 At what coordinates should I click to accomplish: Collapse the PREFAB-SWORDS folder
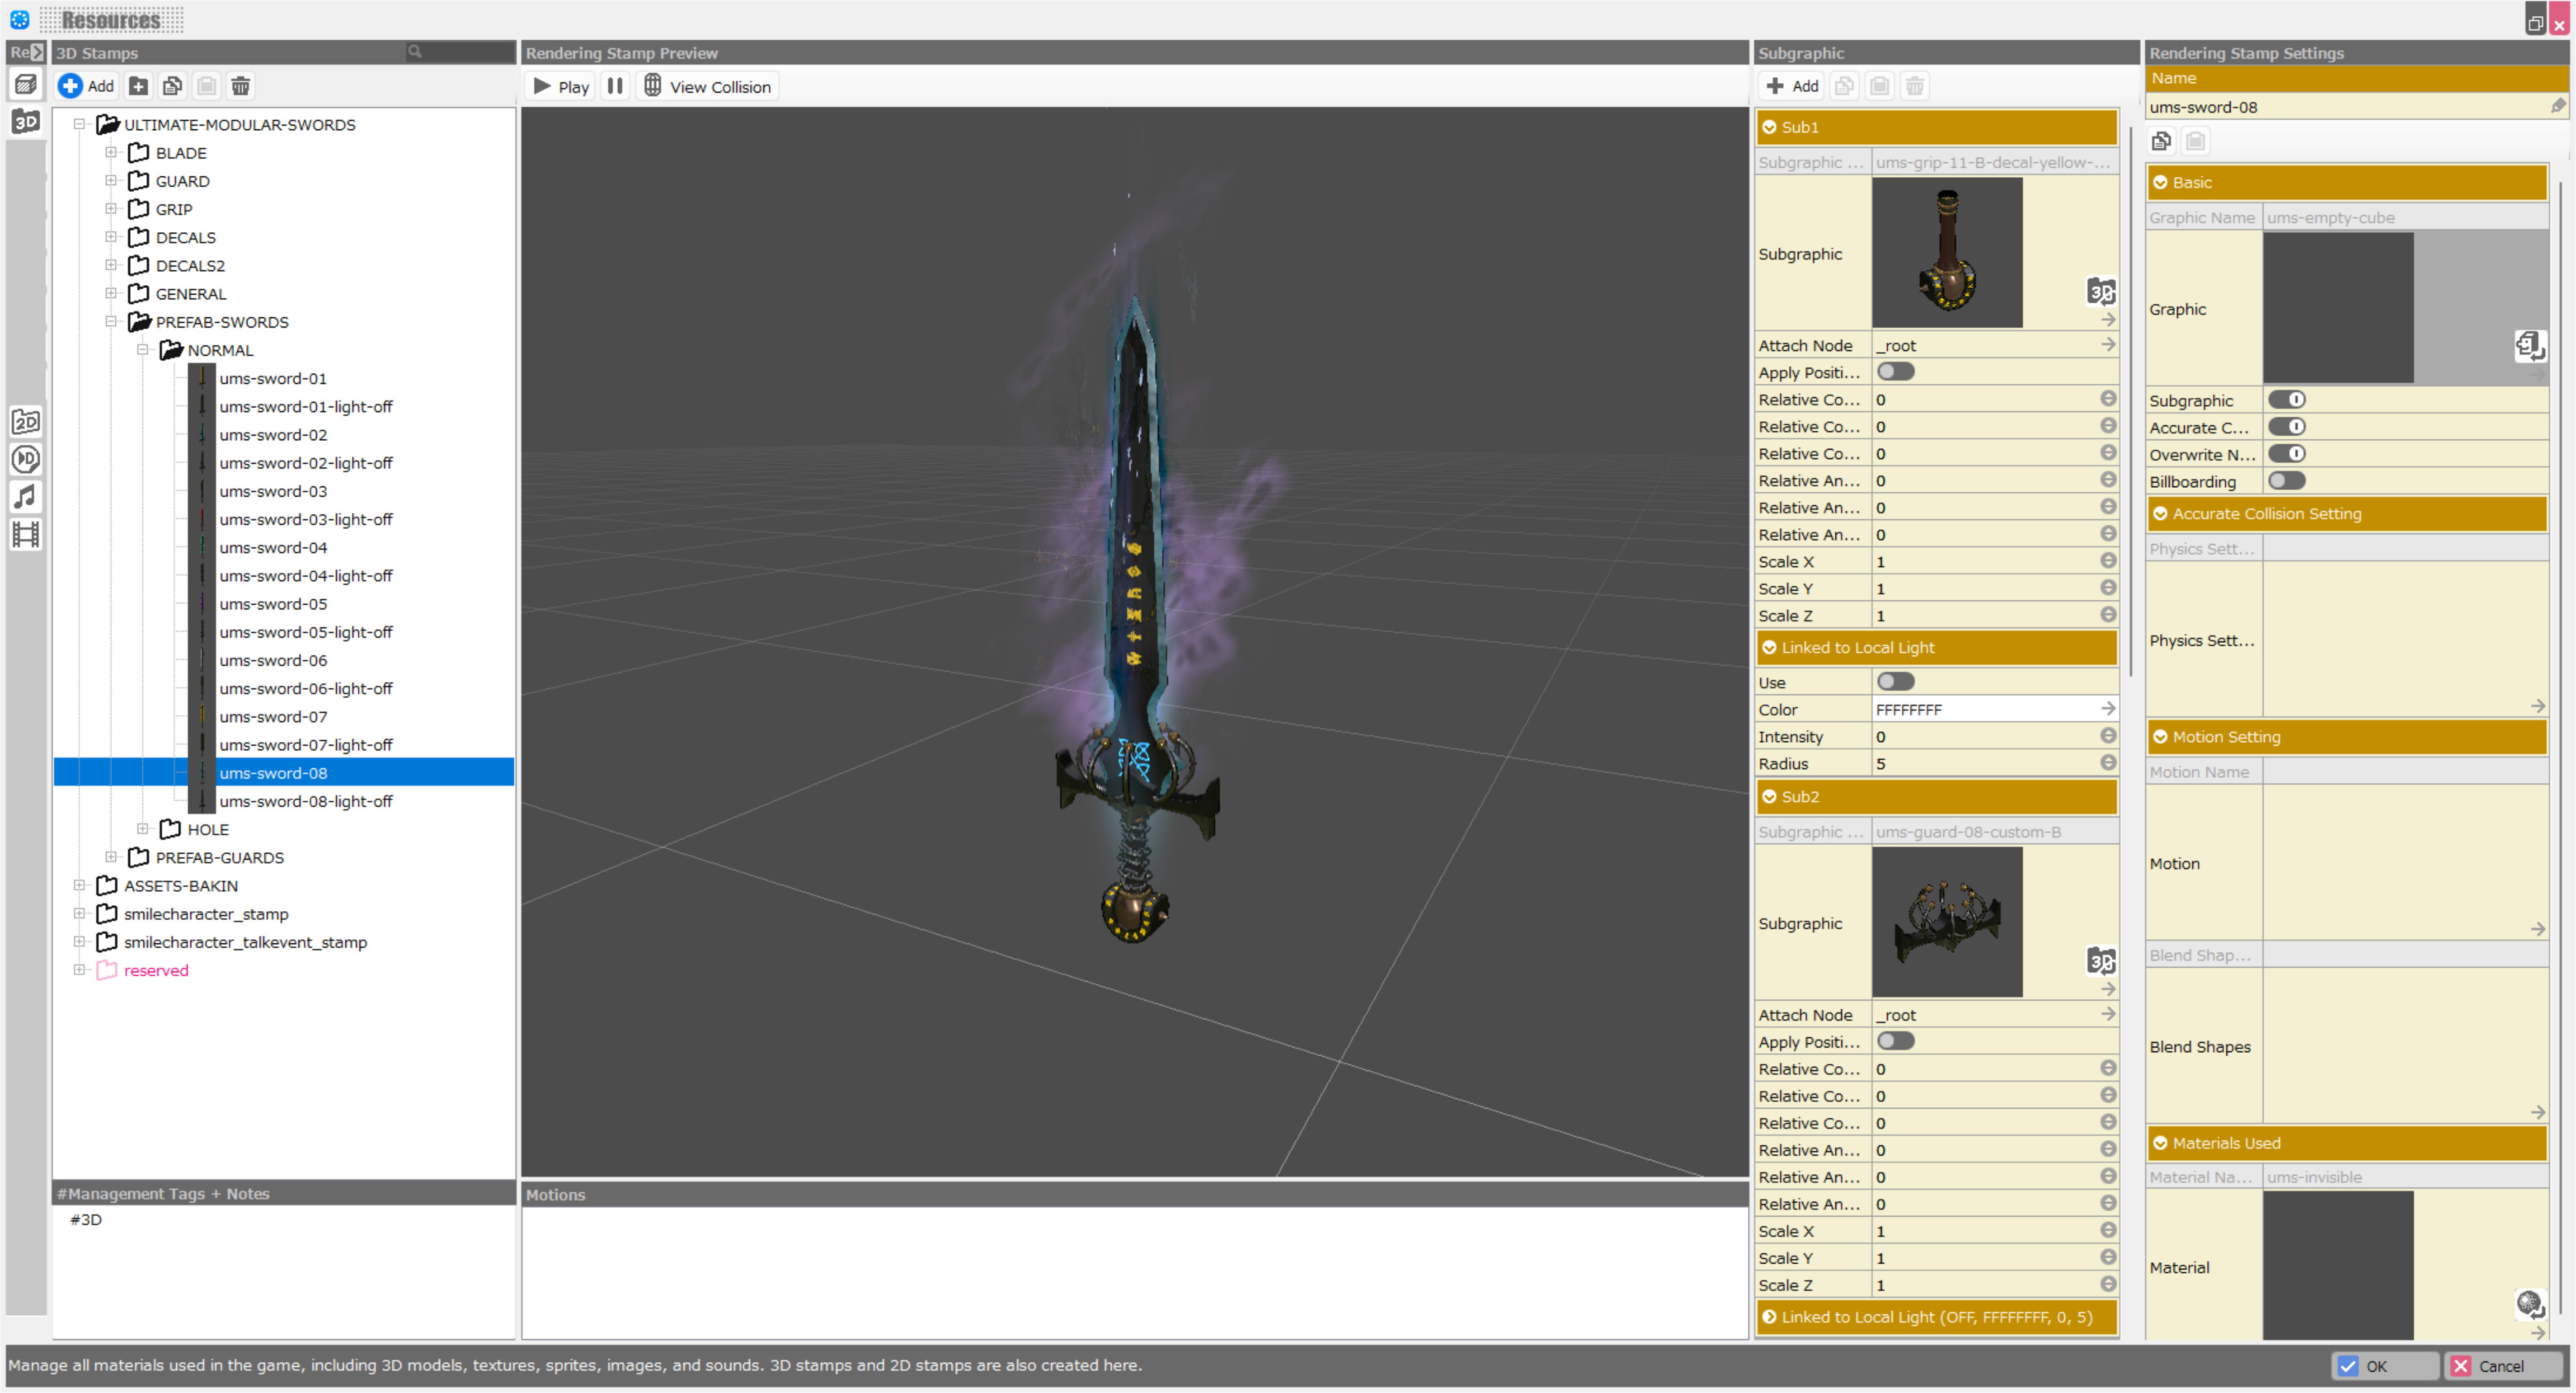(112, 322)
